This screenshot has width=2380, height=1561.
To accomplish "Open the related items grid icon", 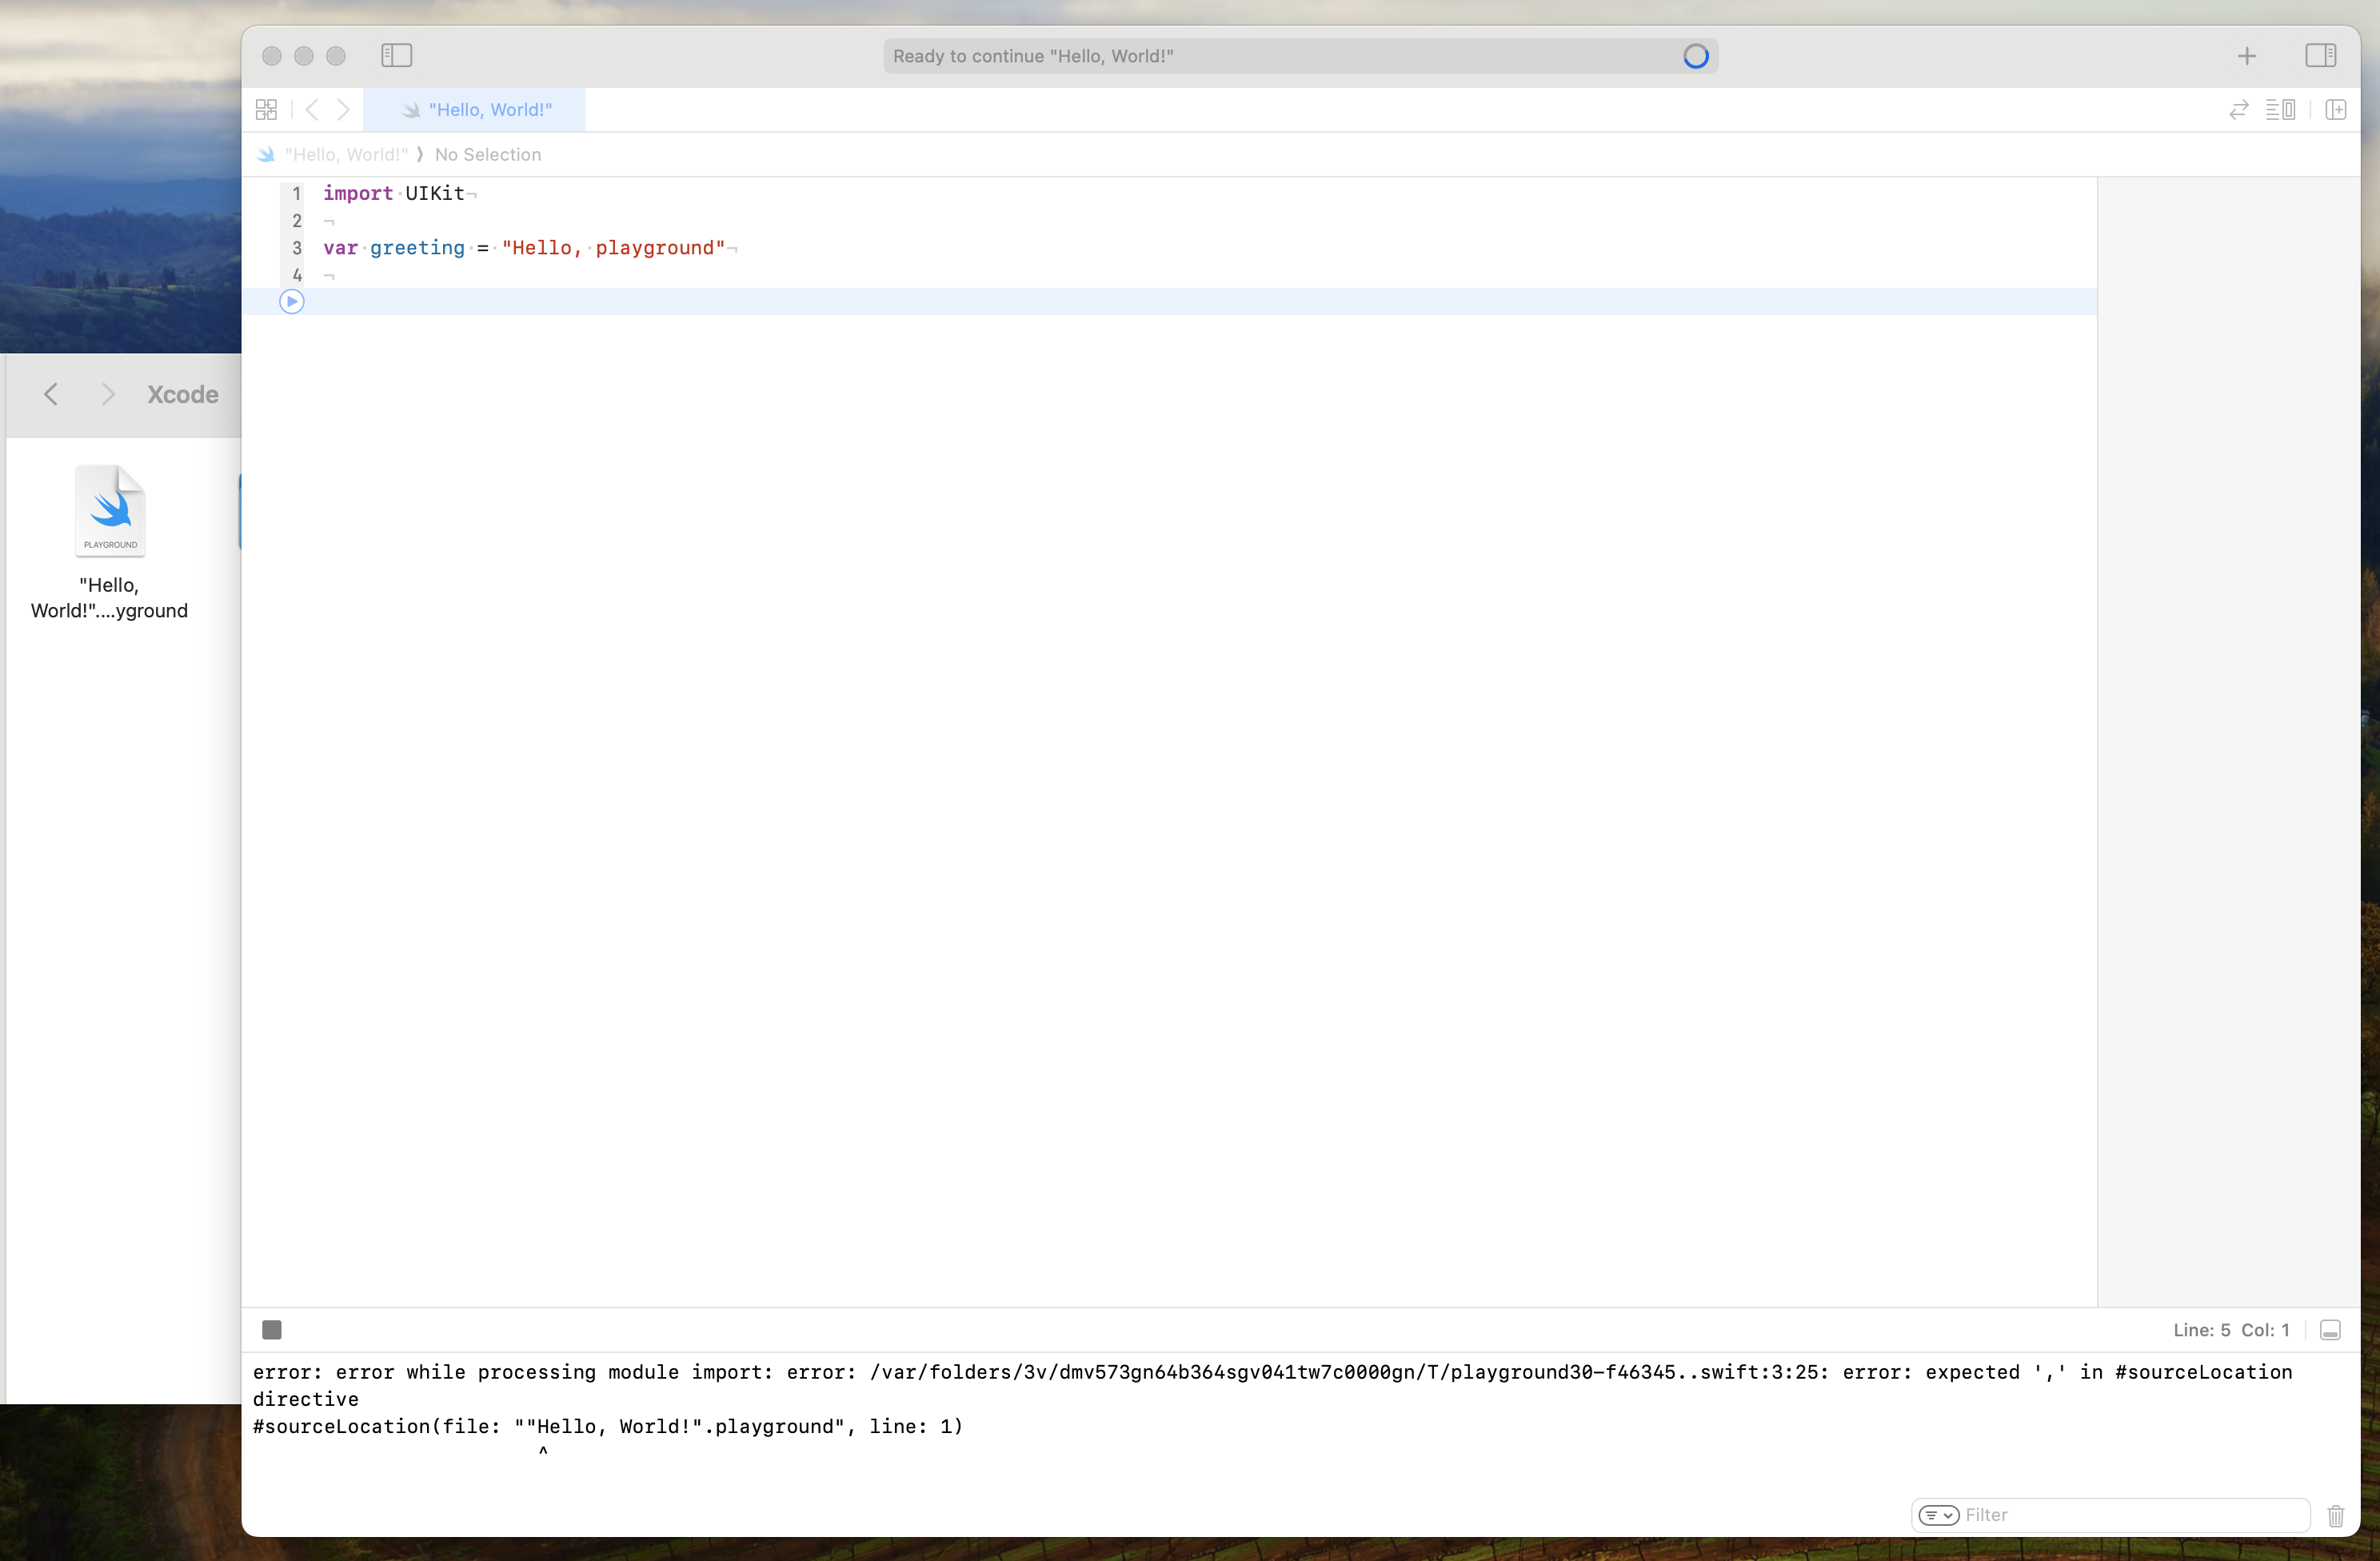I will [x=266, y=109].
